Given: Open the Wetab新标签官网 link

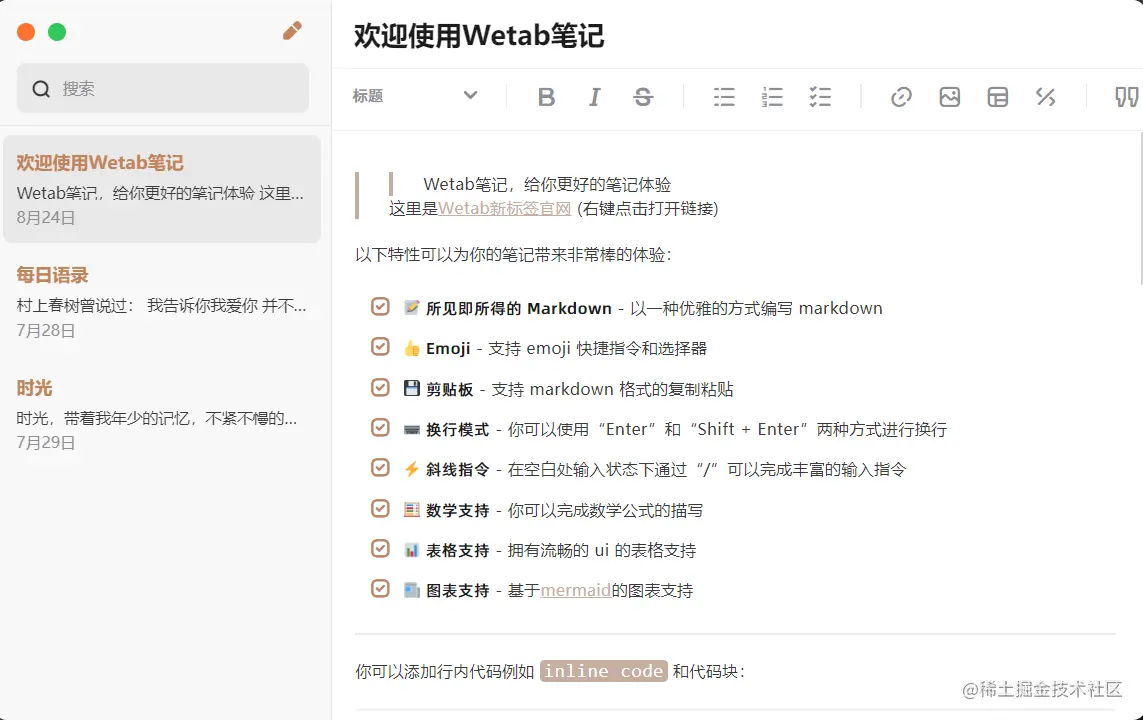Looking at the screenshot, I should pos(504,208).
